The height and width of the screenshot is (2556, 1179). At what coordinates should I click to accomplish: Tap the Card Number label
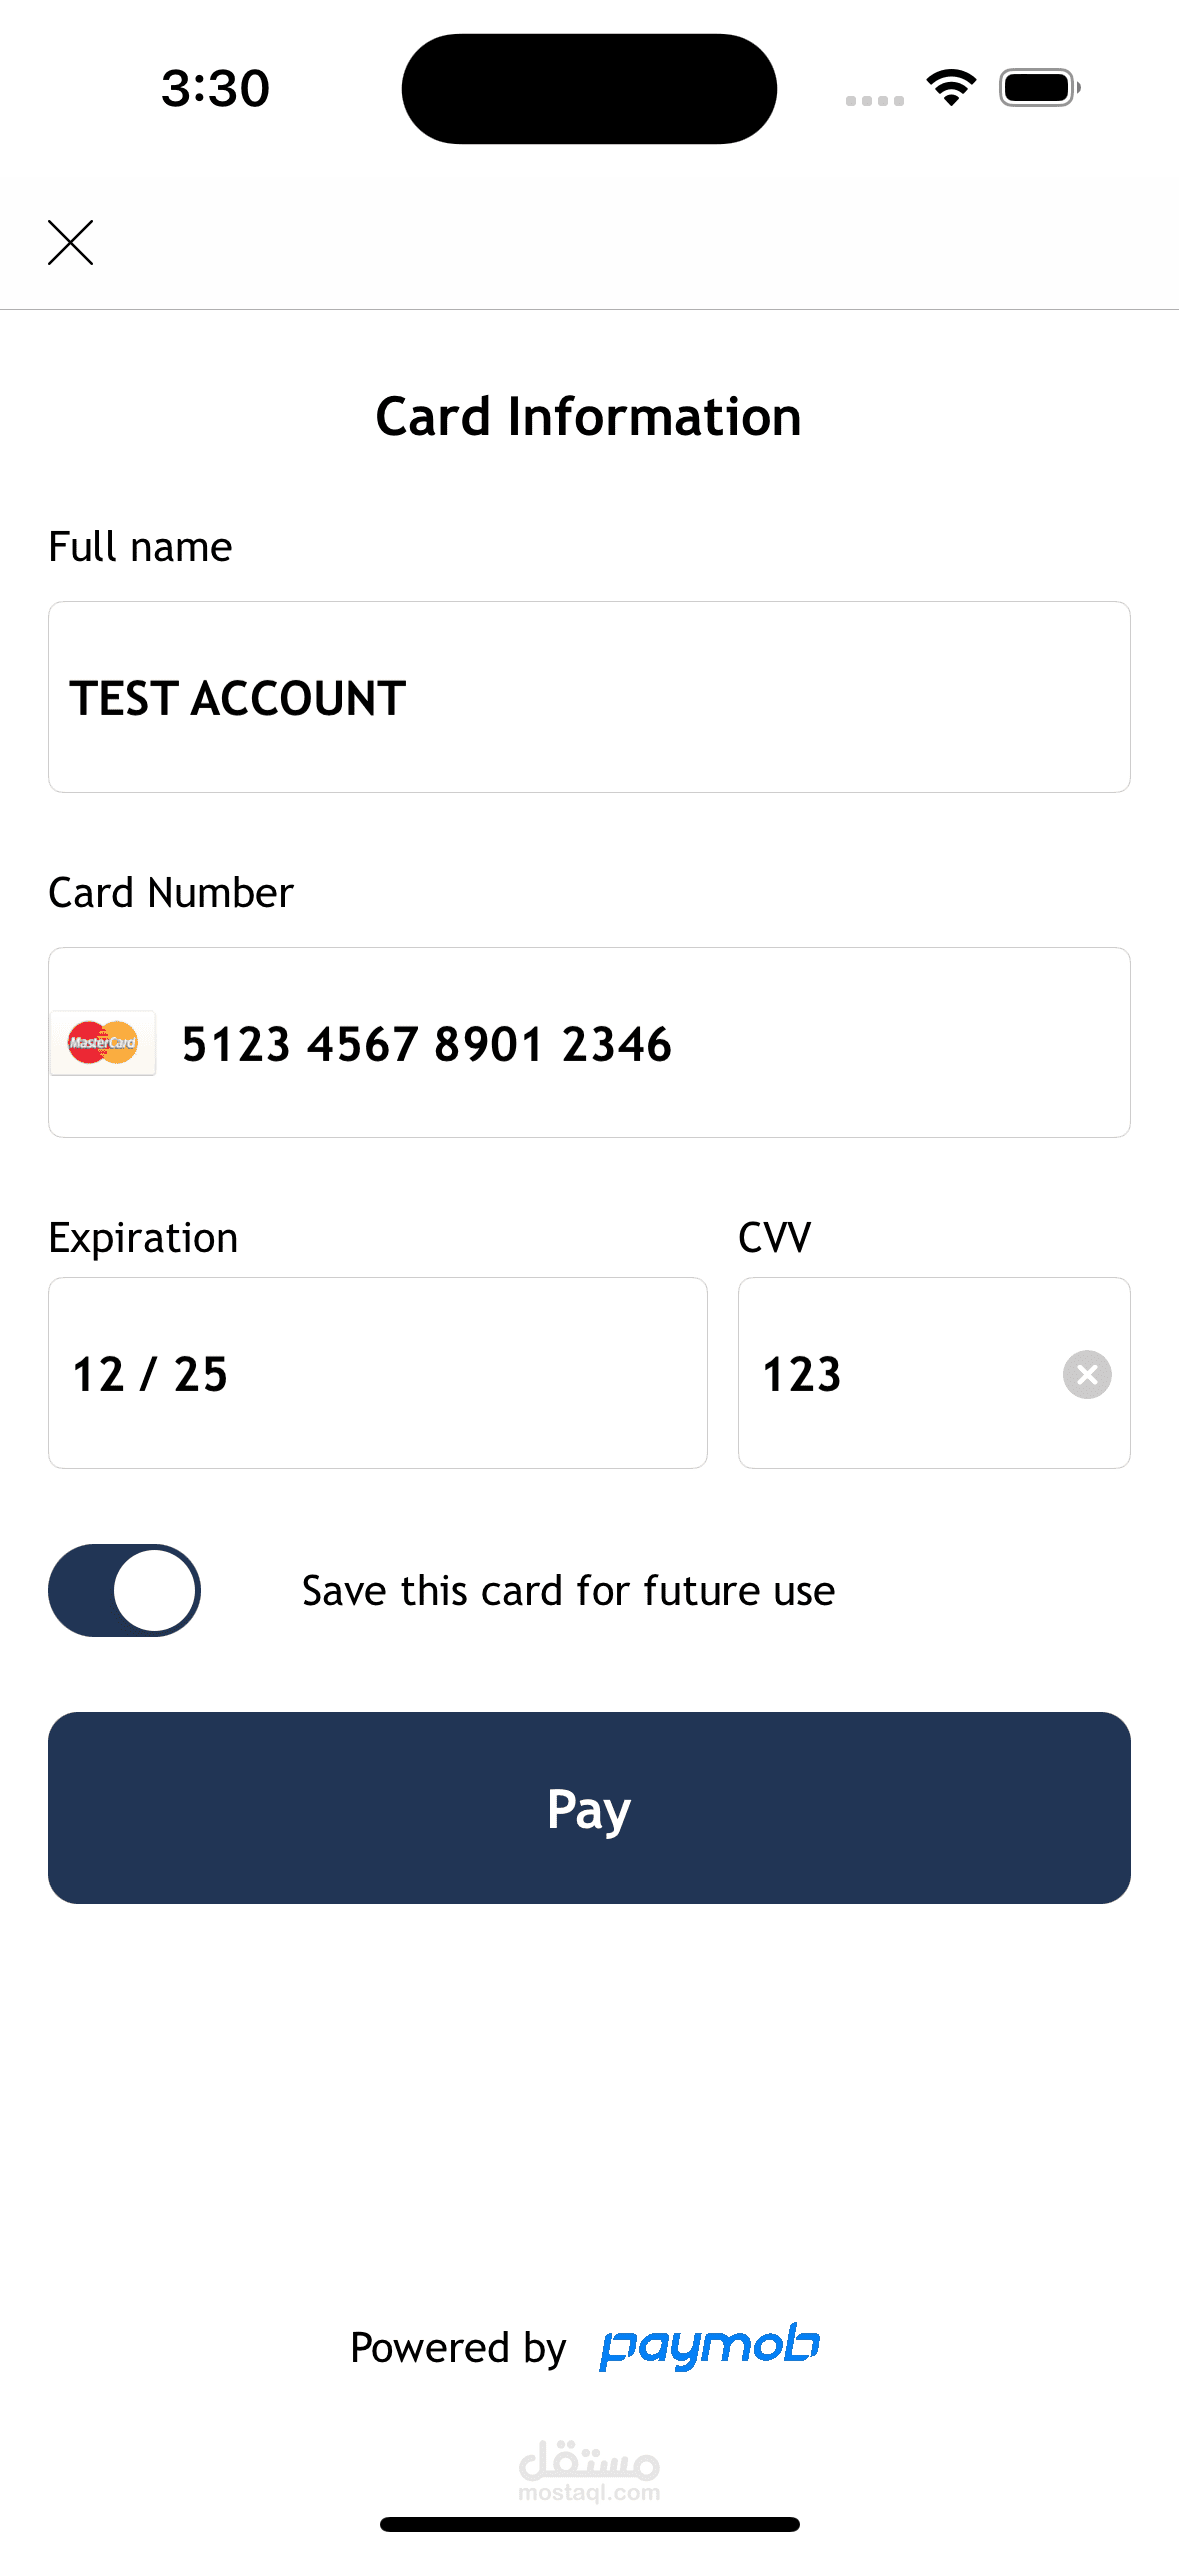coord(171,892)
